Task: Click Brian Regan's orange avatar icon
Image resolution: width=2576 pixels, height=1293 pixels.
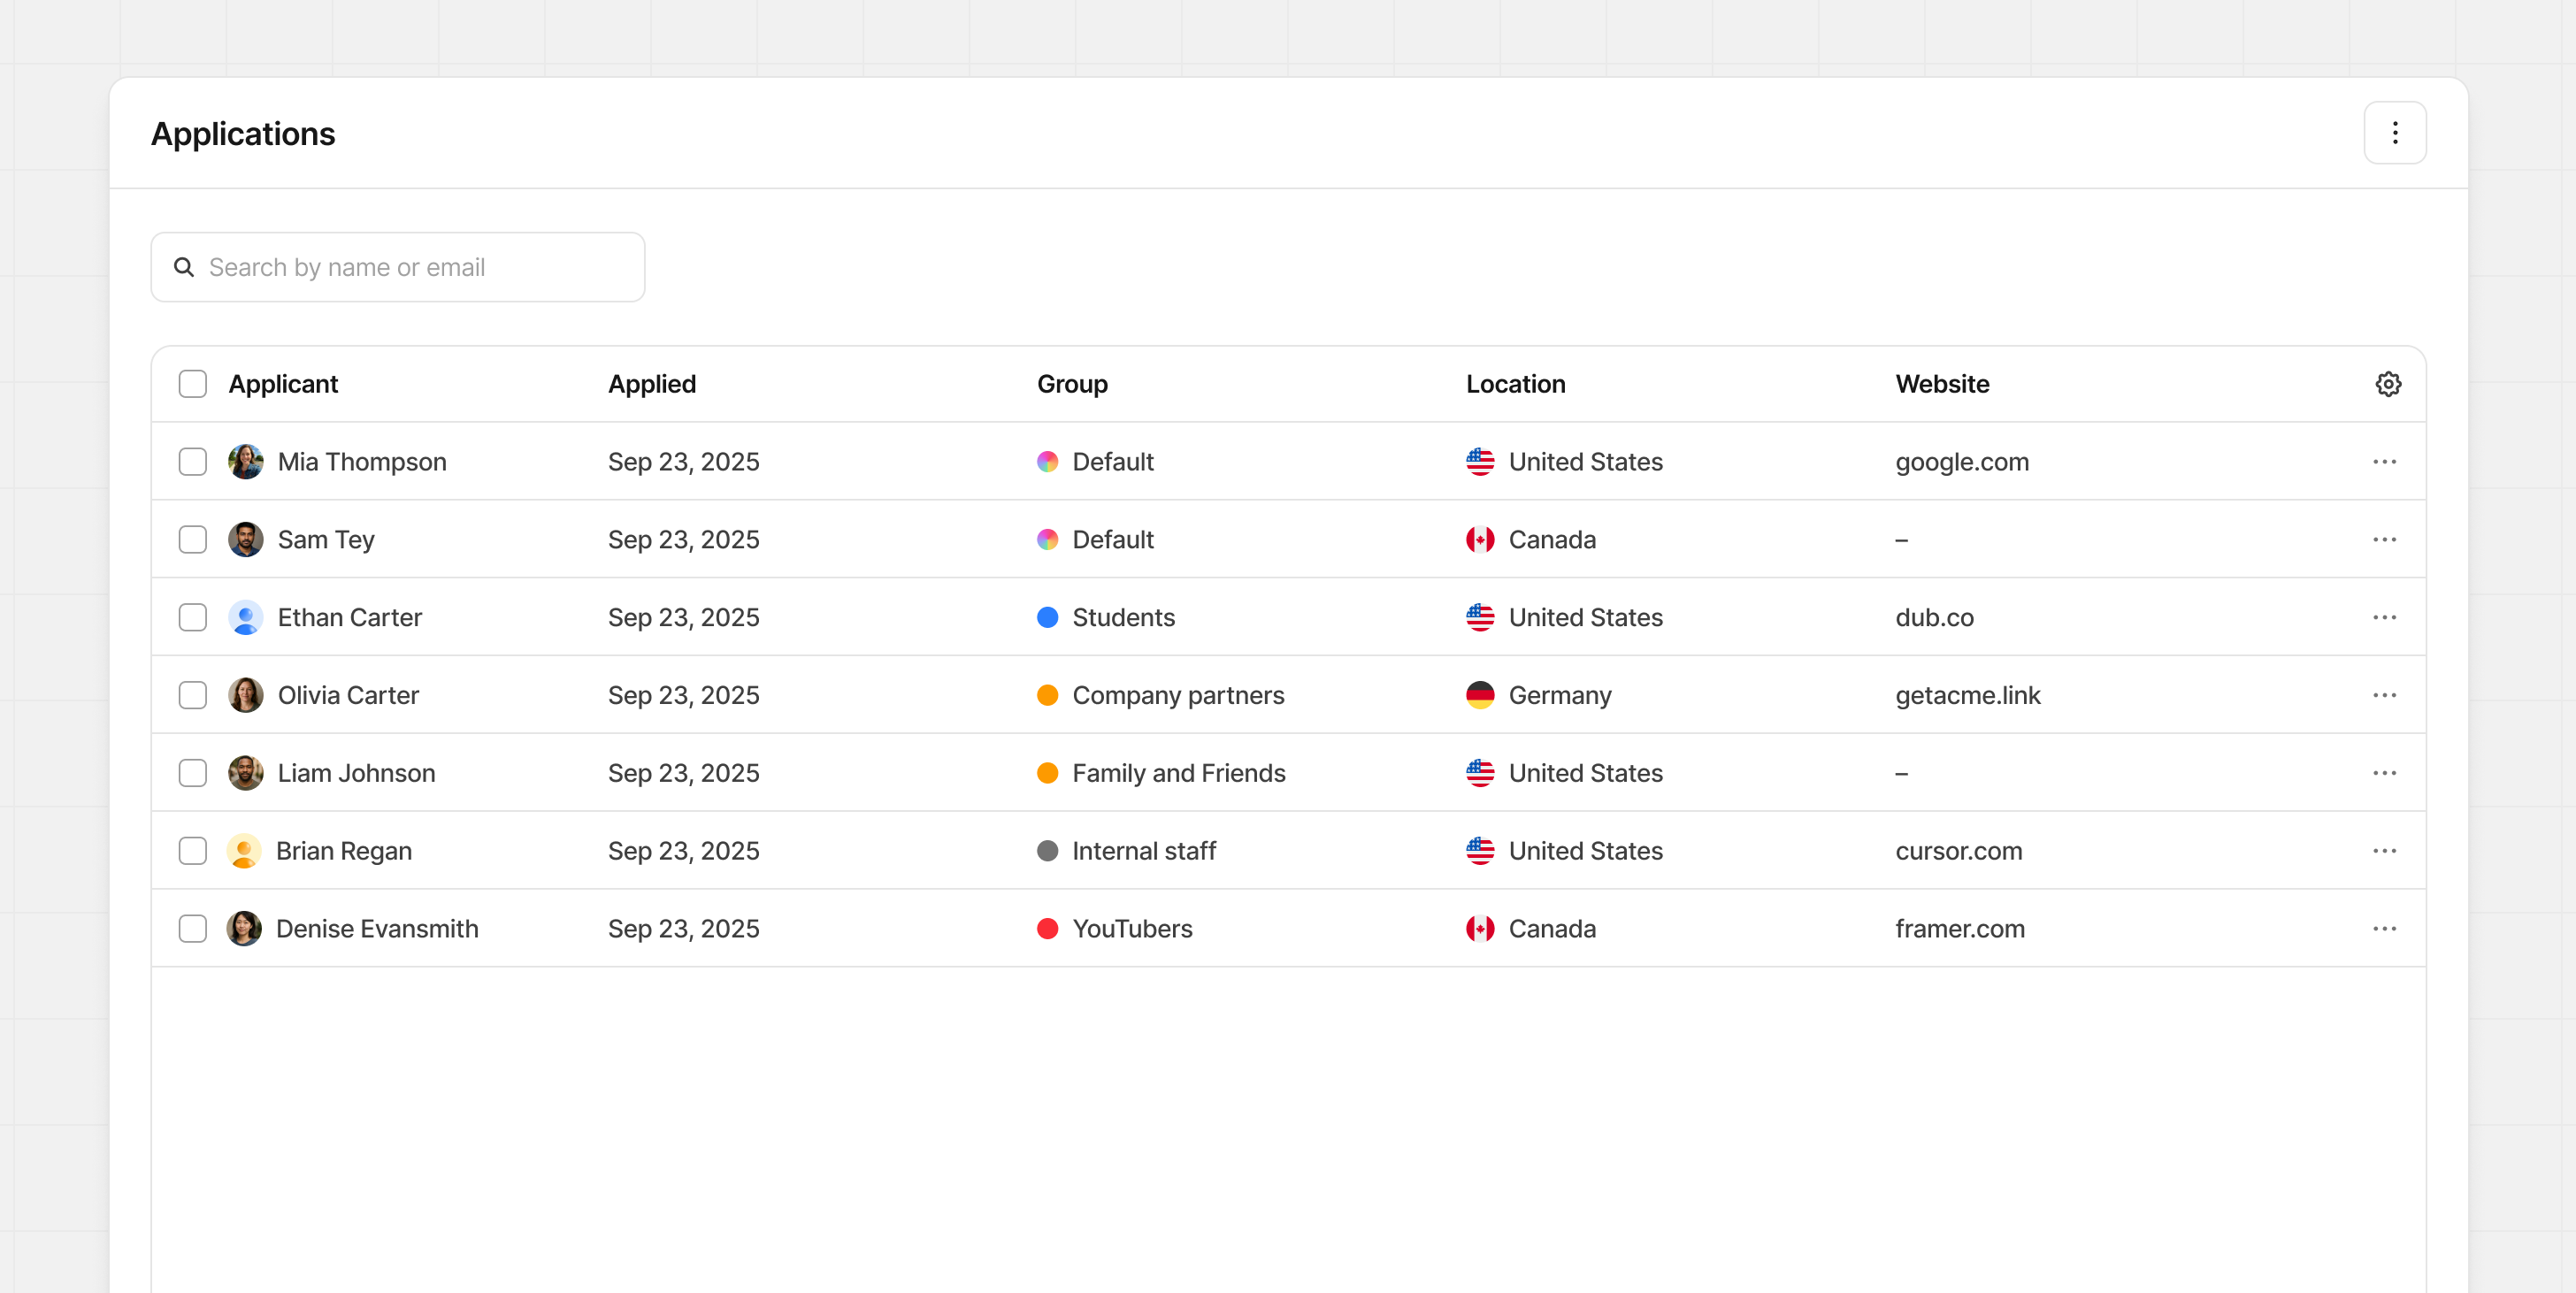Action: coord(243,851)
